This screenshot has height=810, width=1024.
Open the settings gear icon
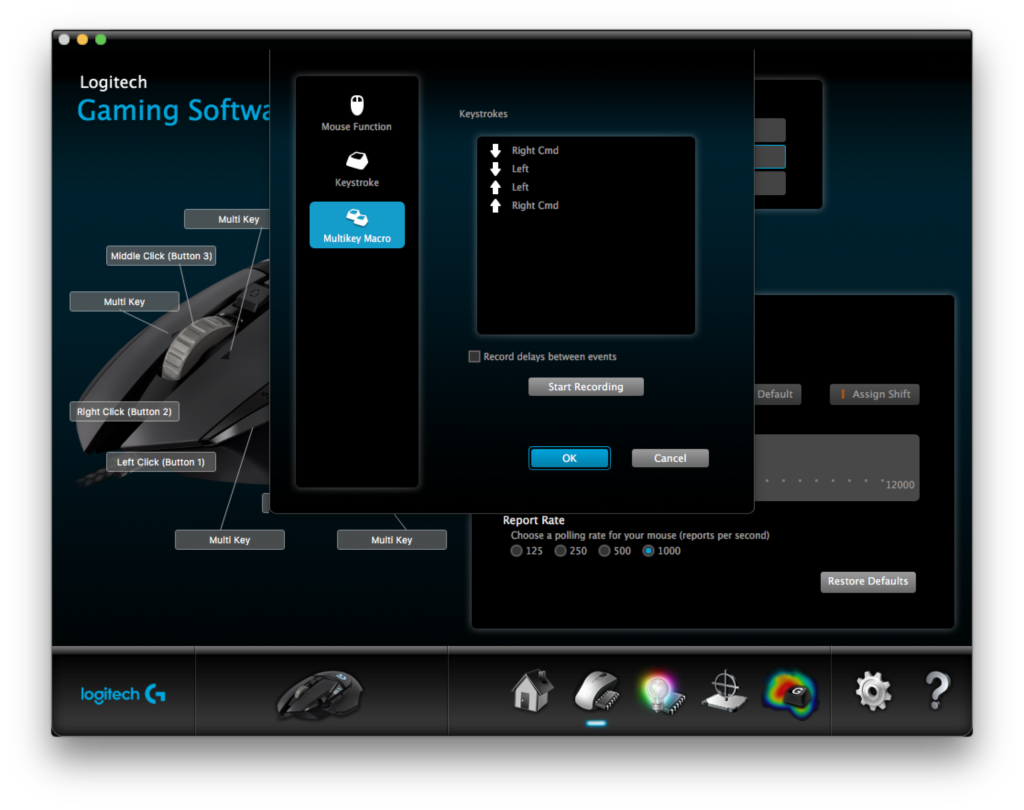[x=873, y=690]
